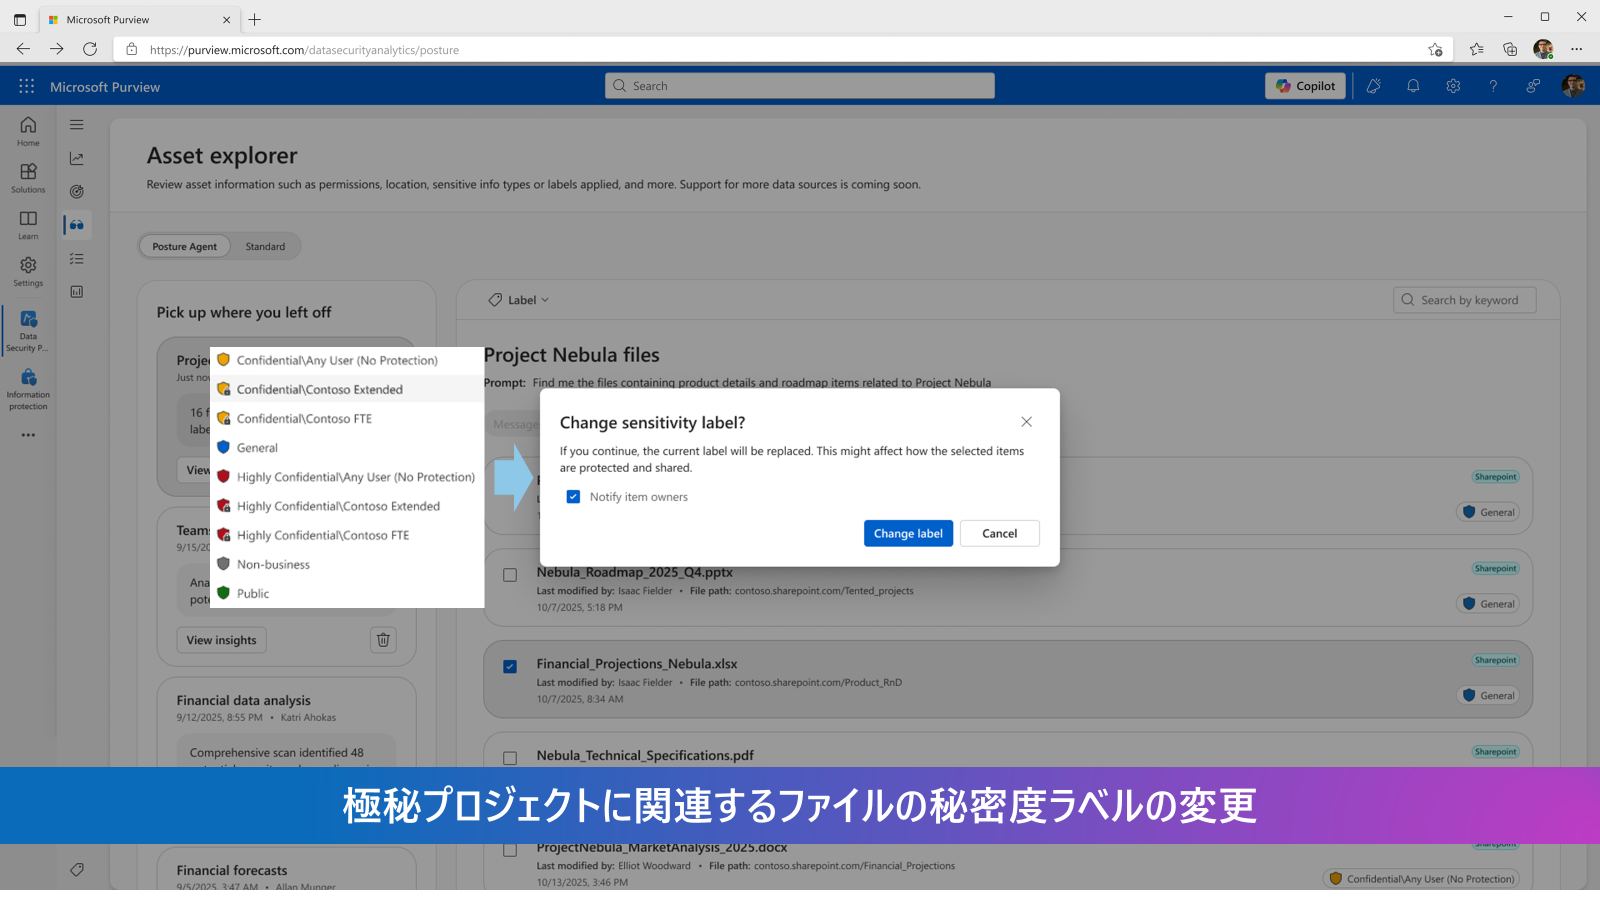Open the Financial forecasts session
1600x900 pixels.
coord(232,871)
